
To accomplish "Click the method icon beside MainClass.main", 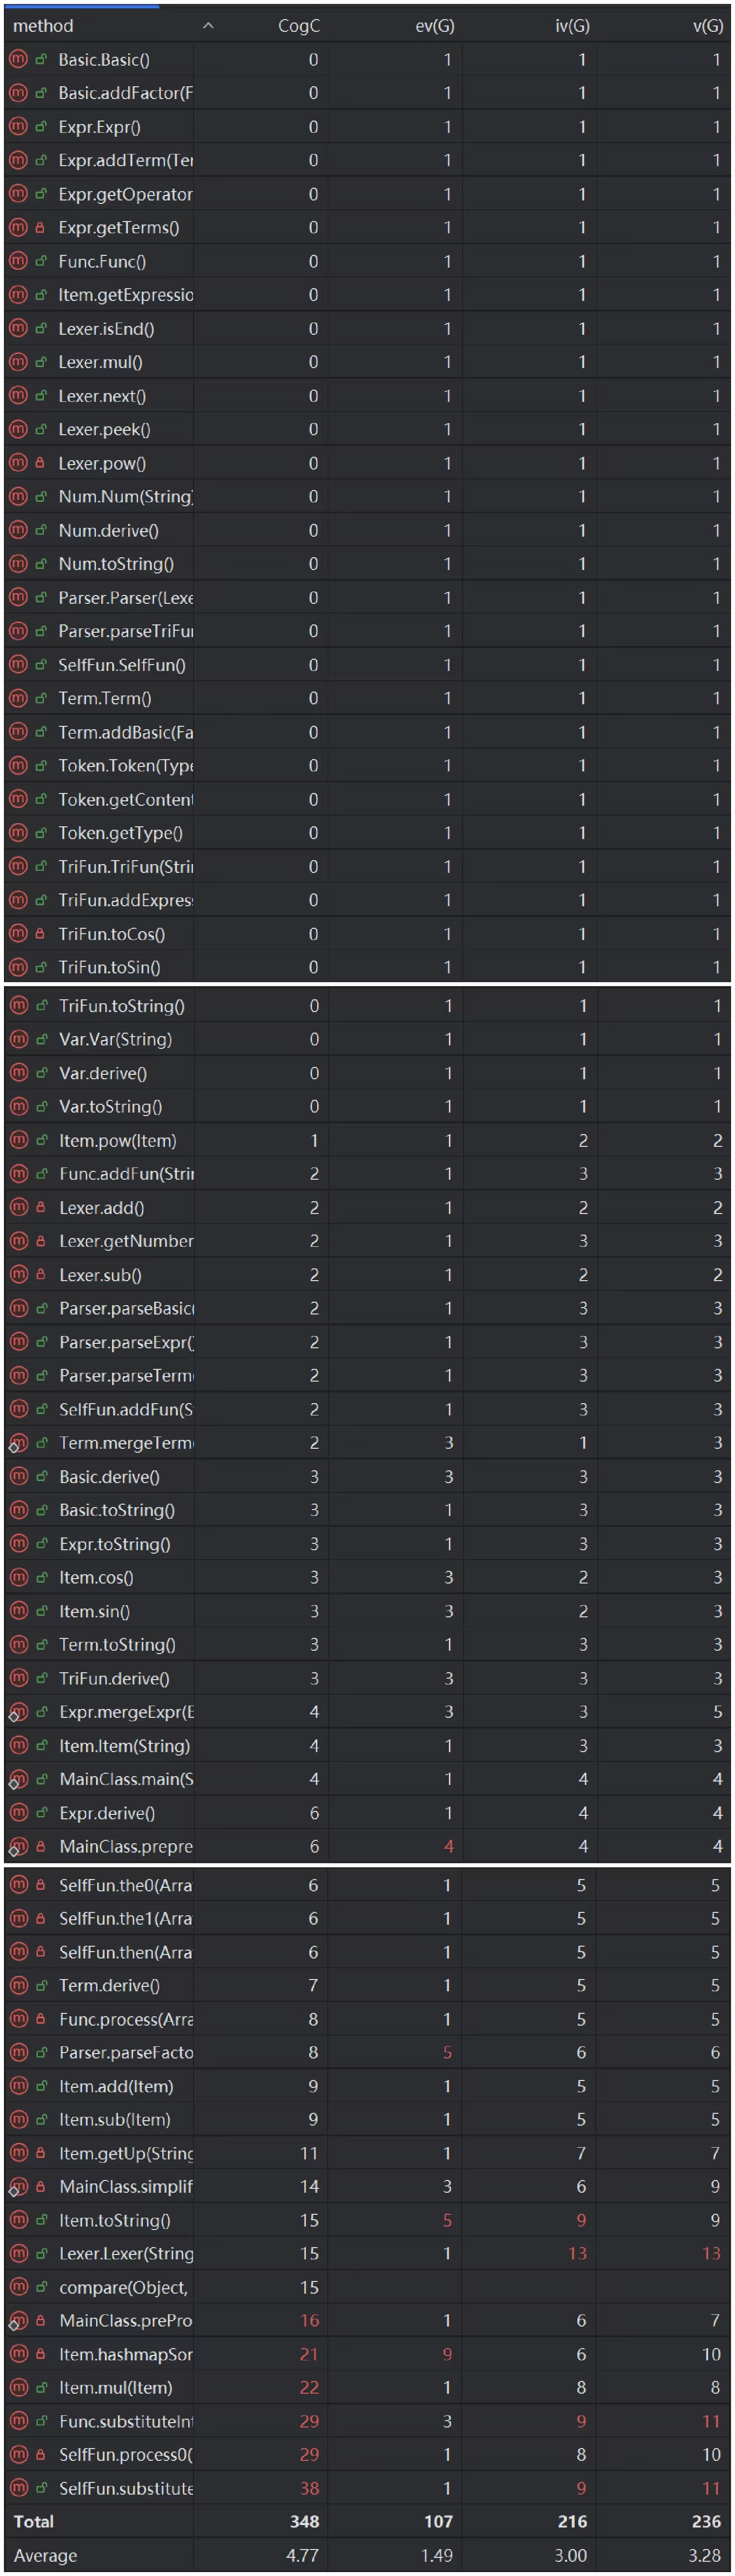I will coord(18,1779).
